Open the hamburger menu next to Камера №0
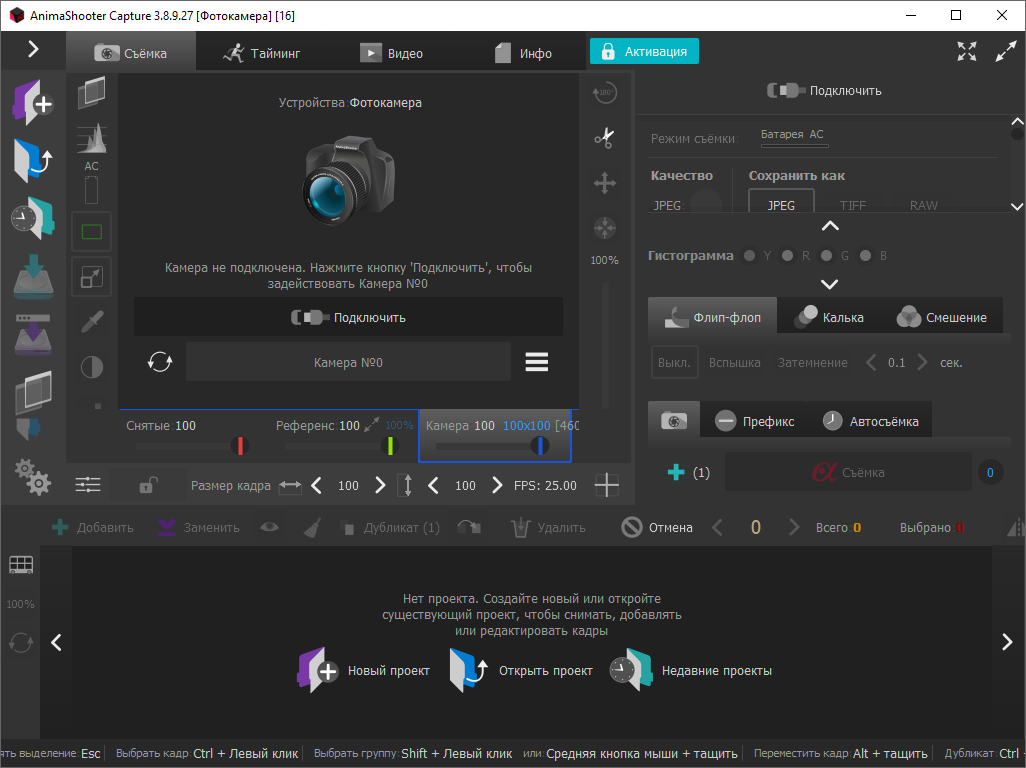 [537, 362]
